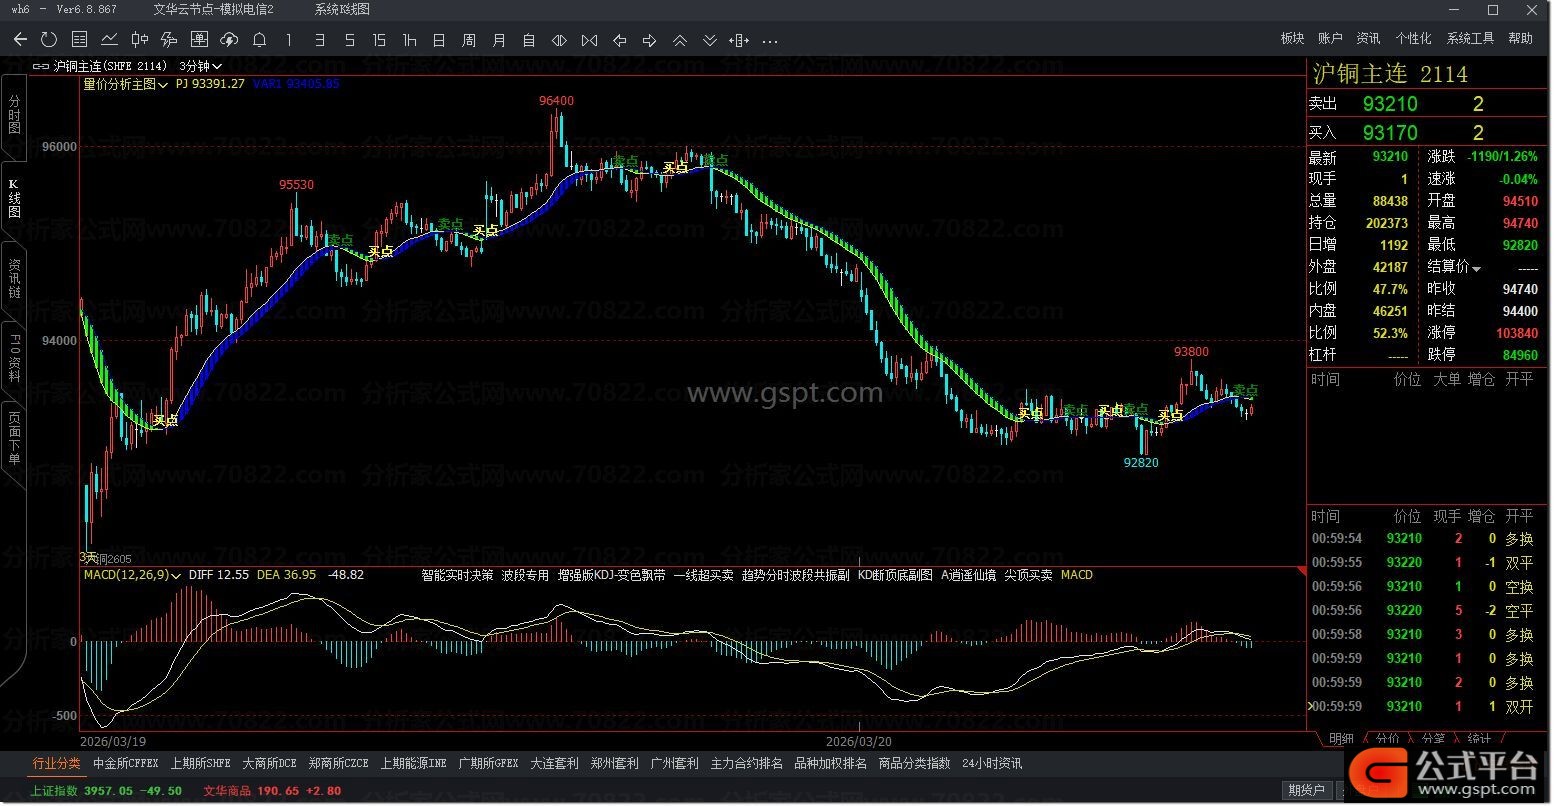Click the cloud sync toolbar icon
Screen dimensions: 1554x806
(x=229, y=40)
